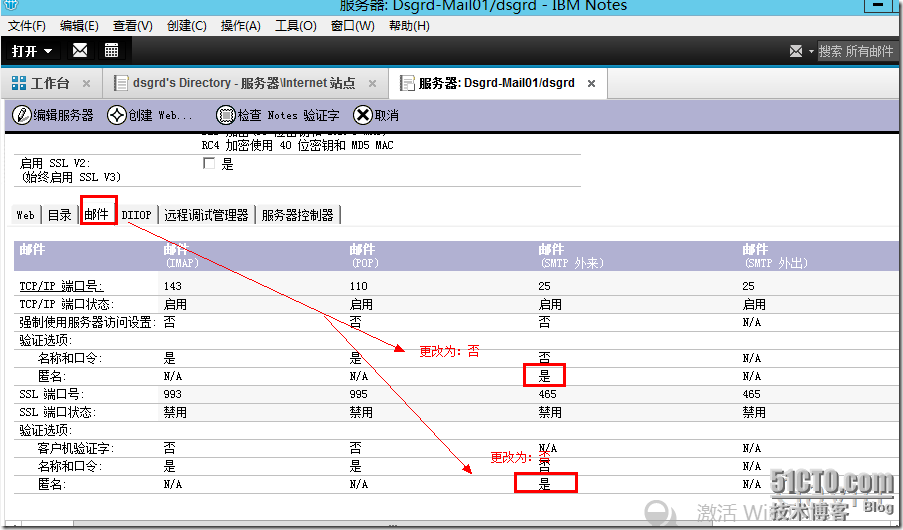Close the 服务器: Dsgrd-Mail01/dsgrd tab
This screenshot has width=903, height=530.
pos(591,84)
